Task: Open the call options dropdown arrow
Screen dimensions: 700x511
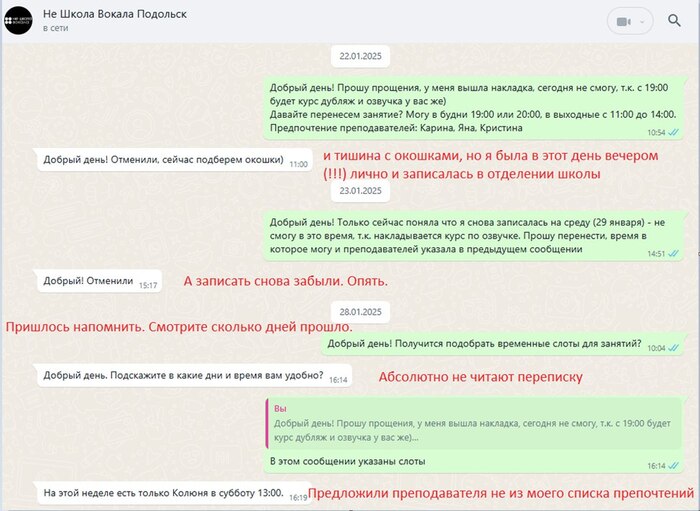Action: [x=642, y=21]
